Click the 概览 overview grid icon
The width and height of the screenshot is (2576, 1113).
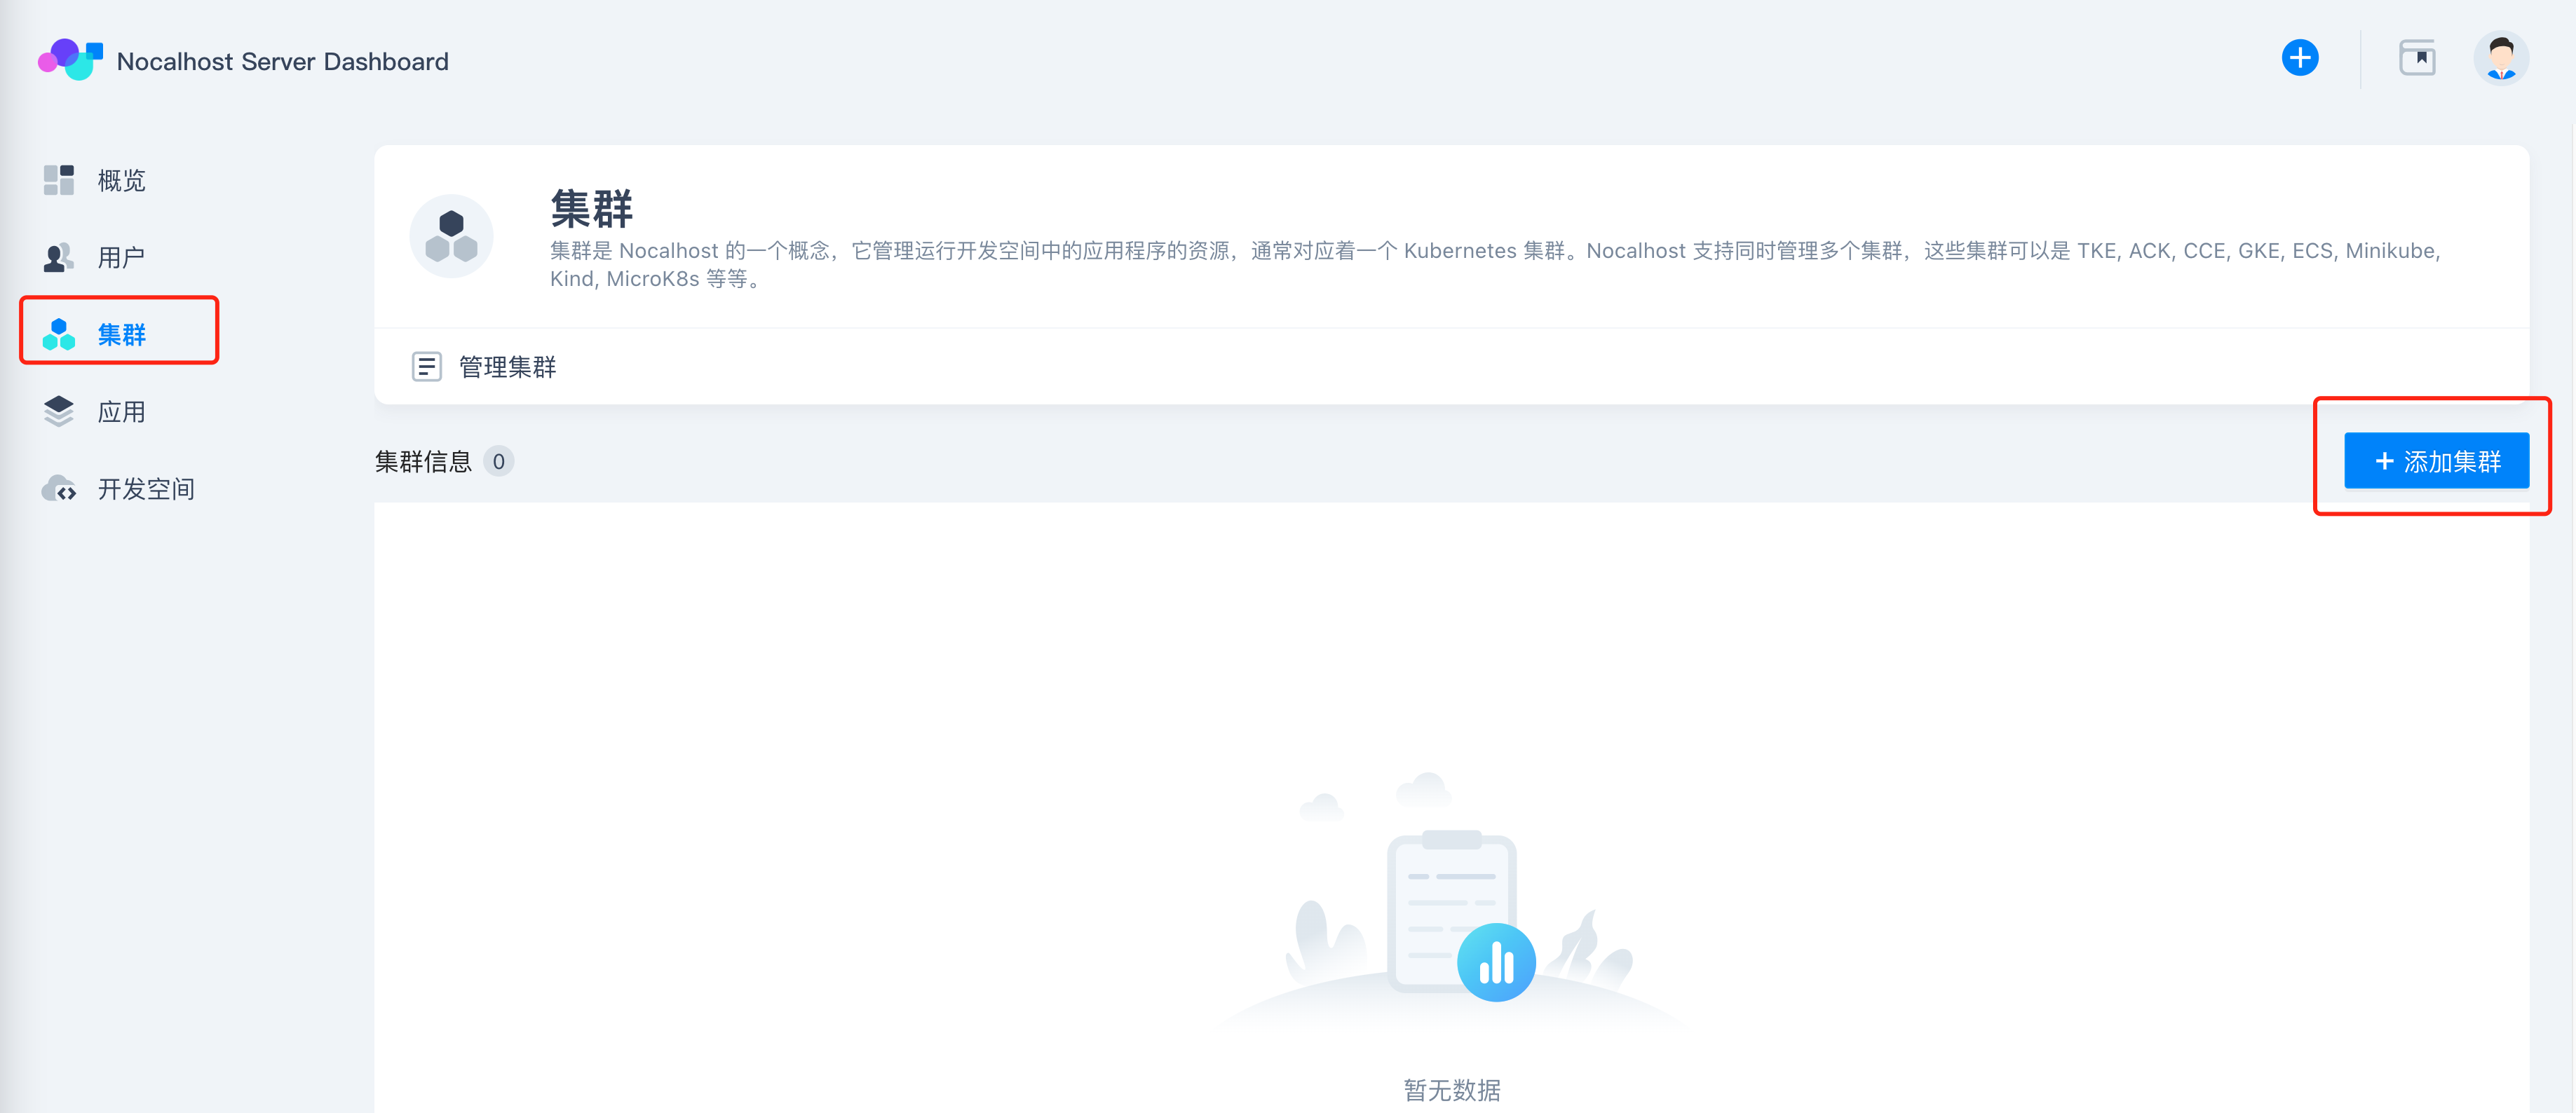[59, 180]
